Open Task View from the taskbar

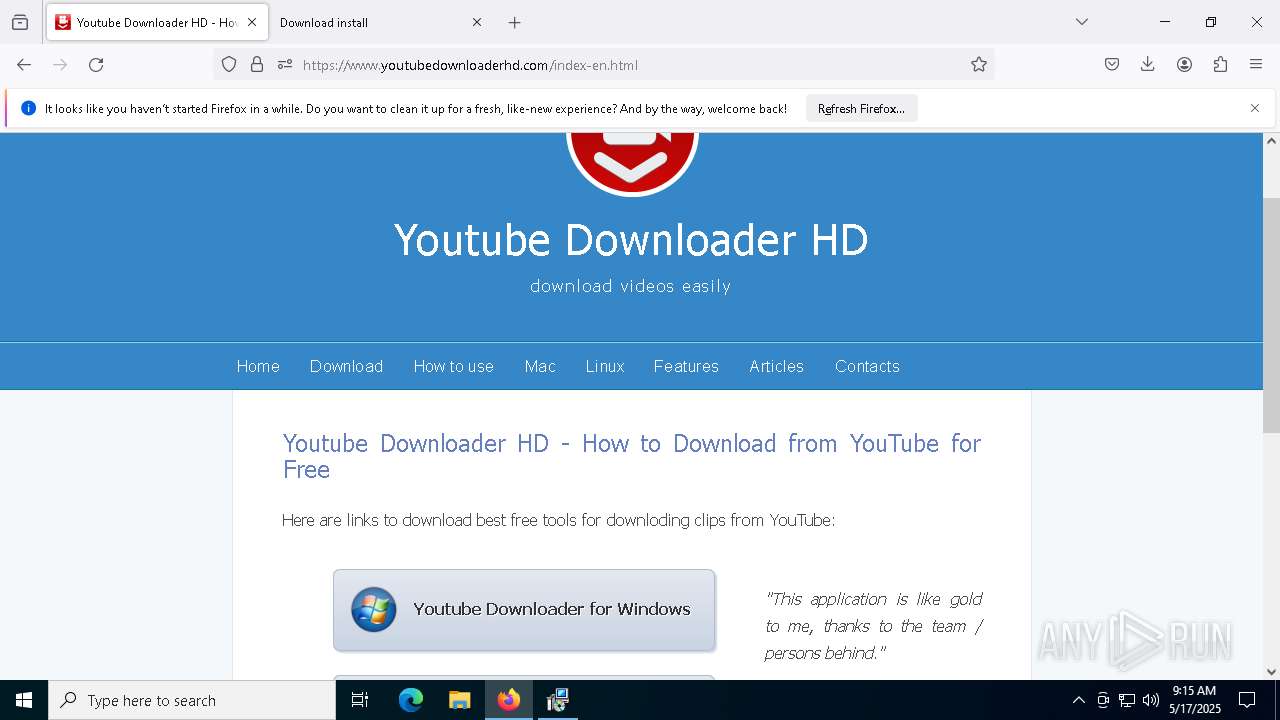360,700
